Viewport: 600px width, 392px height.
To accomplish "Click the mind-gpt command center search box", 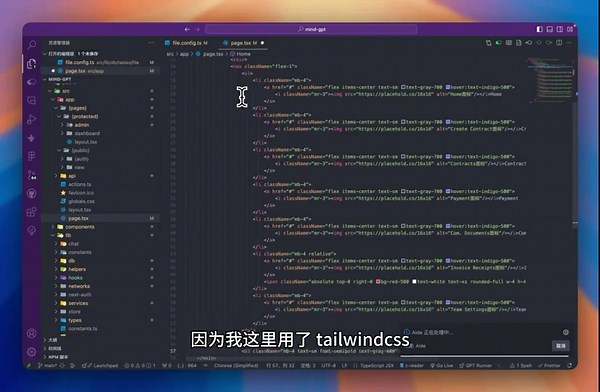I will [x=311, y=29].
